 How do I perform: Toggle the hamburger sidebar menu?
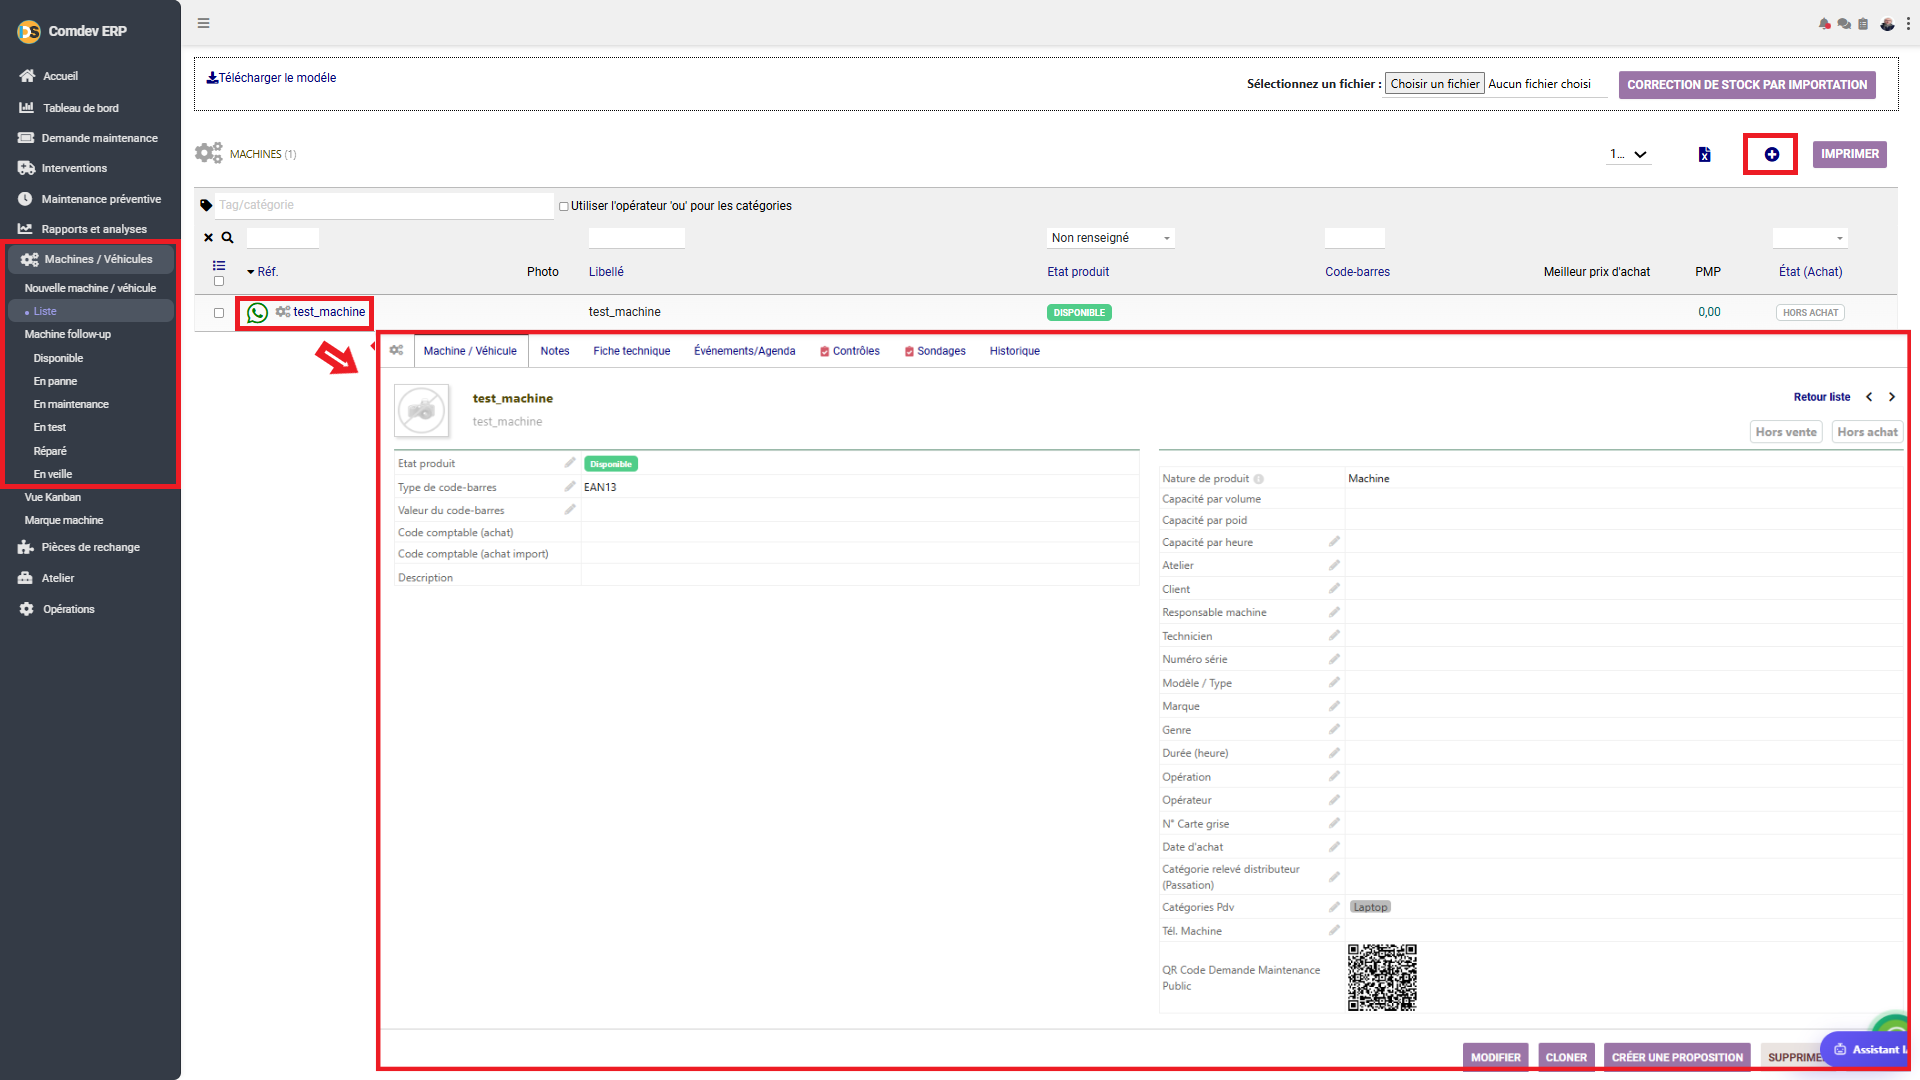204,23
